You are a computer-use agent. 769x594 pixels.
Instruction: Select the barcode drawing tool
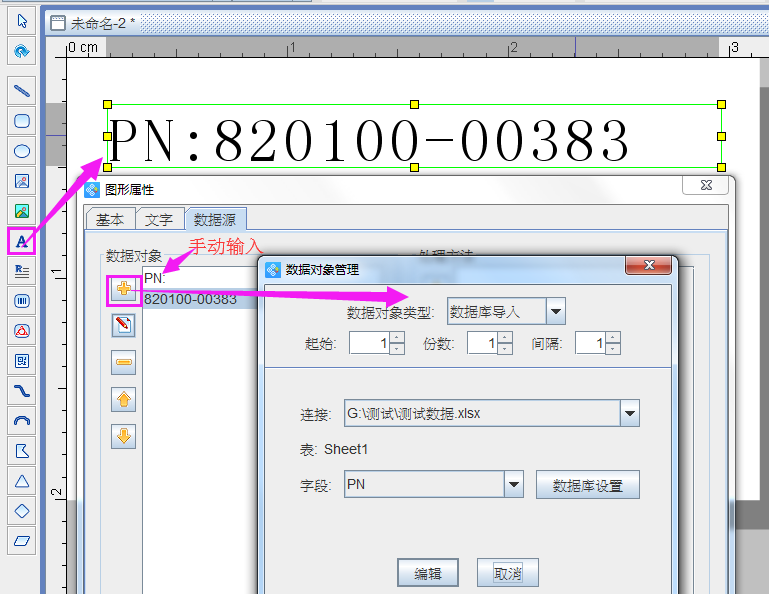(22, 300)
